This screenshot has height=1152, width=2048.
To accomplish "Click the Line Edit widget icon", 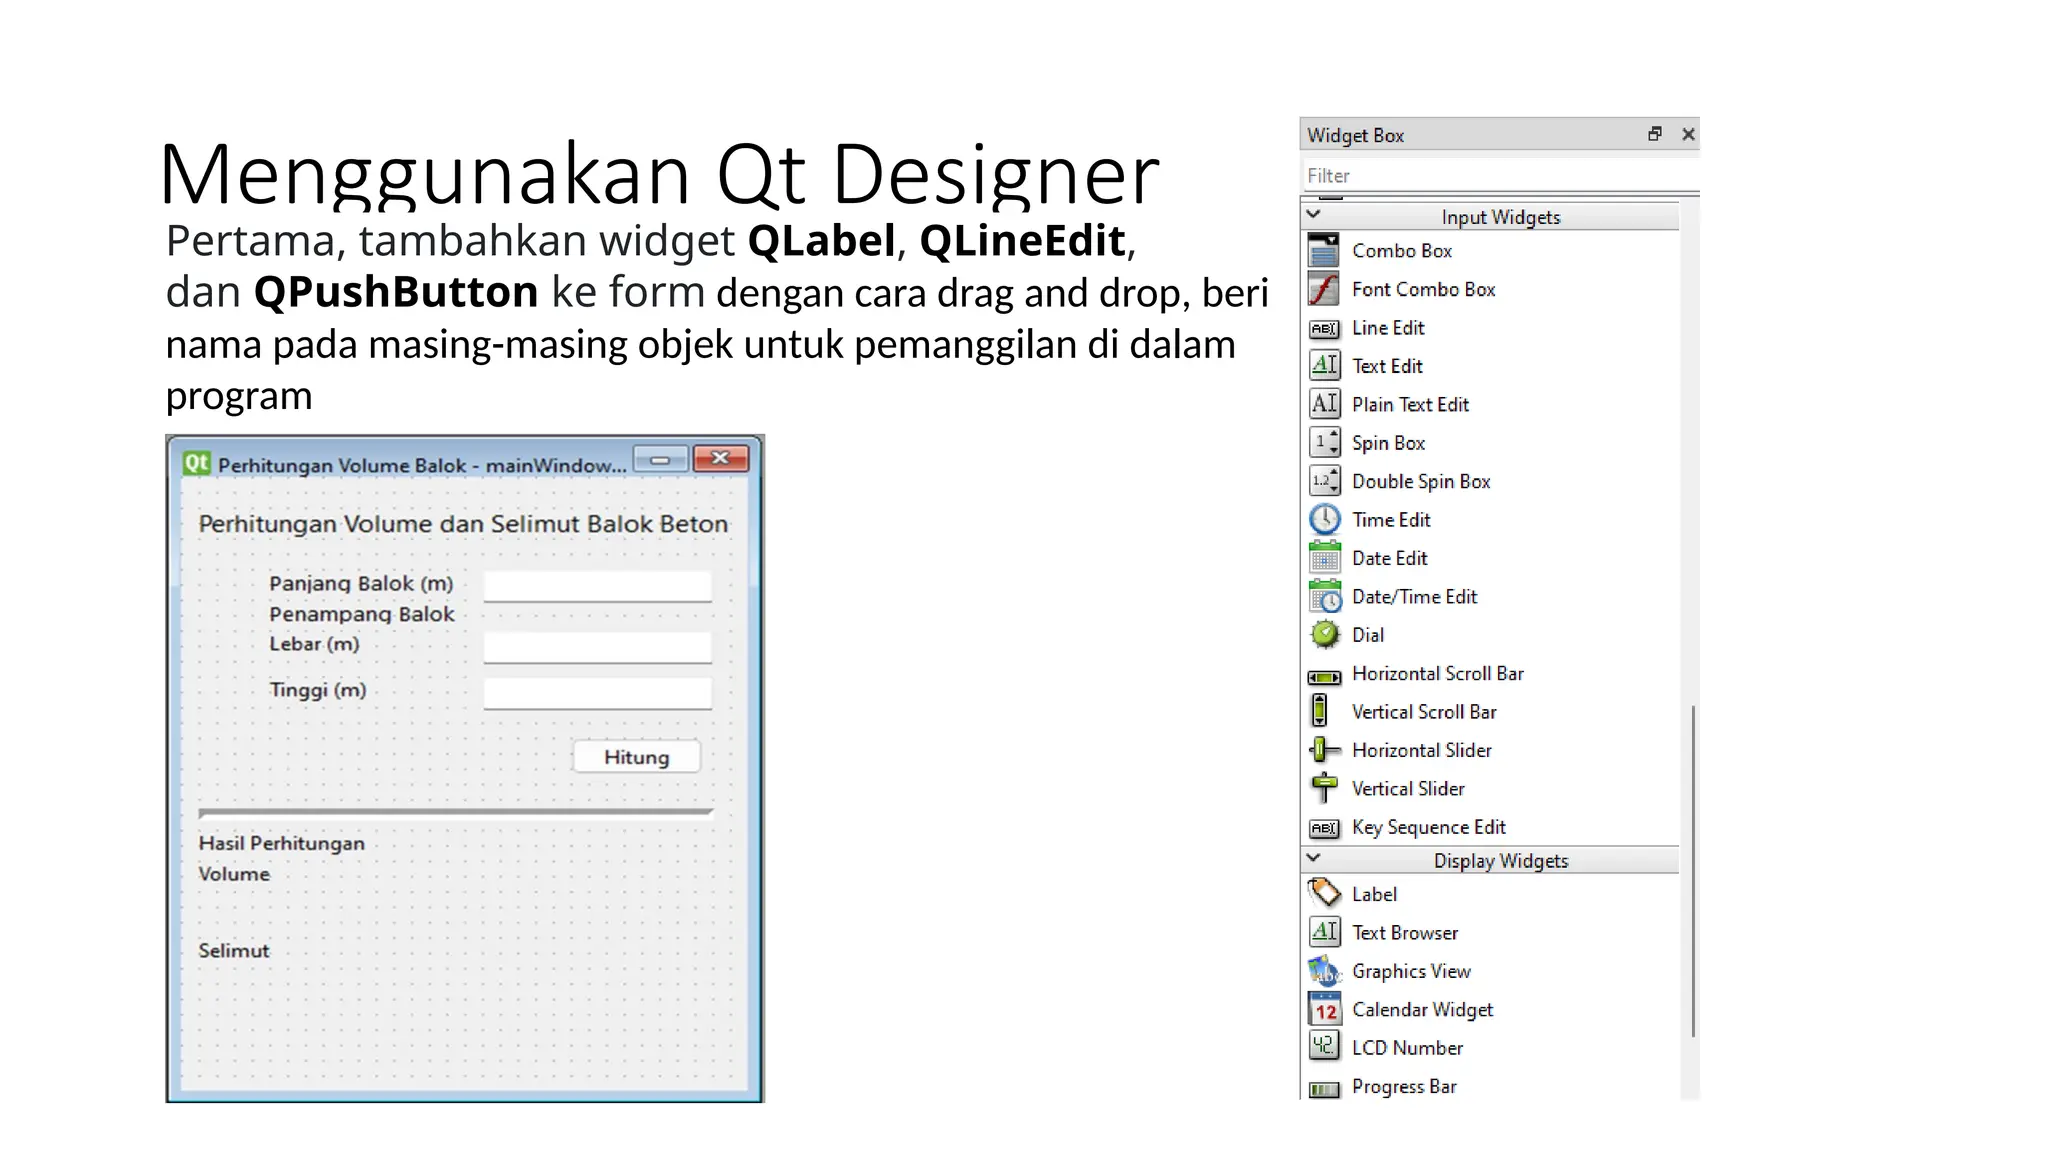I will [1323, 328].
